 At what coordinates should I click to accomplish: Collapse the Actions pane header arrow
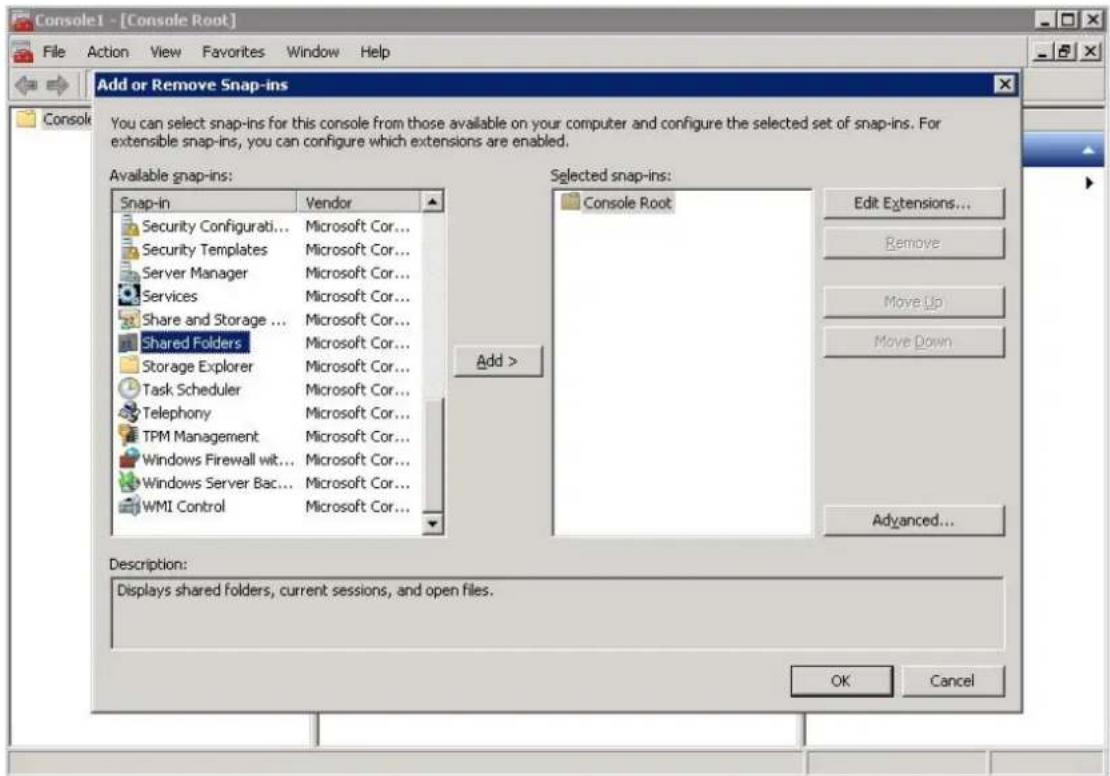pyautogui.click(x=1089, y=150)
